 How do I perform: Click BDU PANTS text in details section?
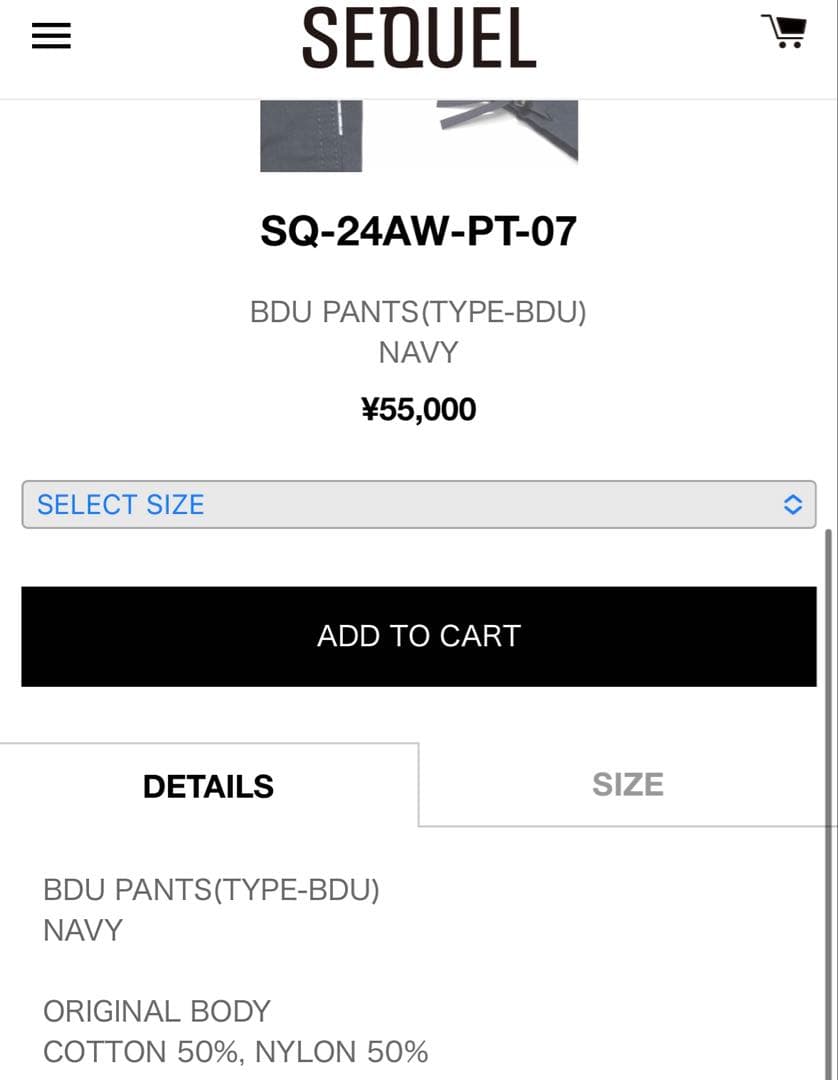coord(211,890)
